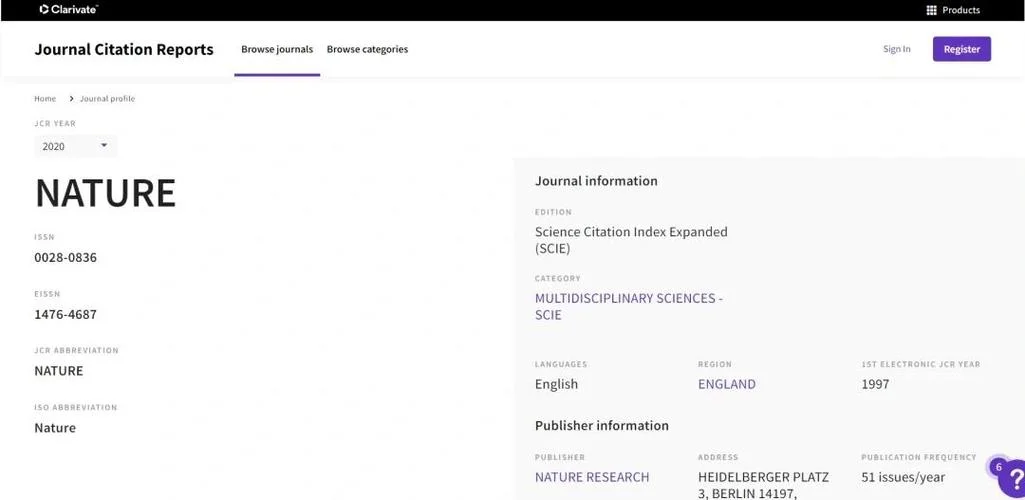Open the JCR Year 2020 dropdown
The width and height of the screenshot is (1025, 500).
pyautogui.click(x=75, y=146)
